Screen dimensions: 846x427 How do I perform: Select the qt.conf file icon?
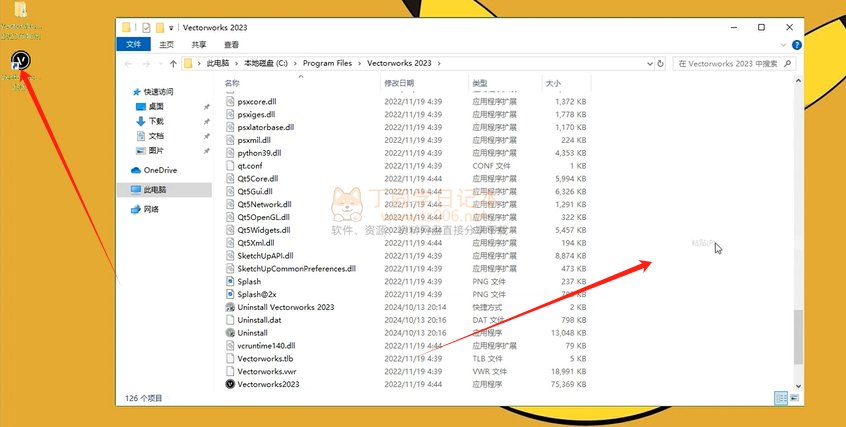coord(230,166)
